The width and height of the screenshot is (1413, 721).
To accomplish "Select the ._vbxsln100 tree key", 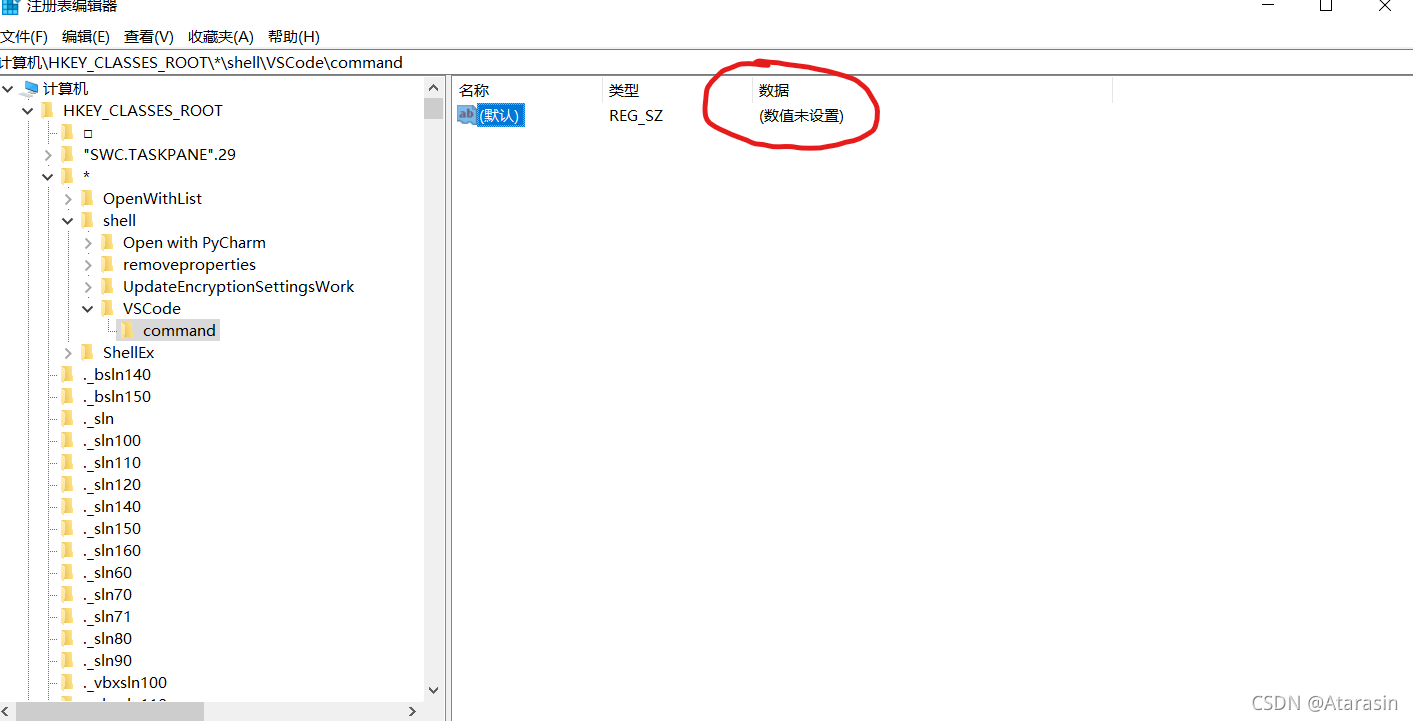I will tap(125, 683).
